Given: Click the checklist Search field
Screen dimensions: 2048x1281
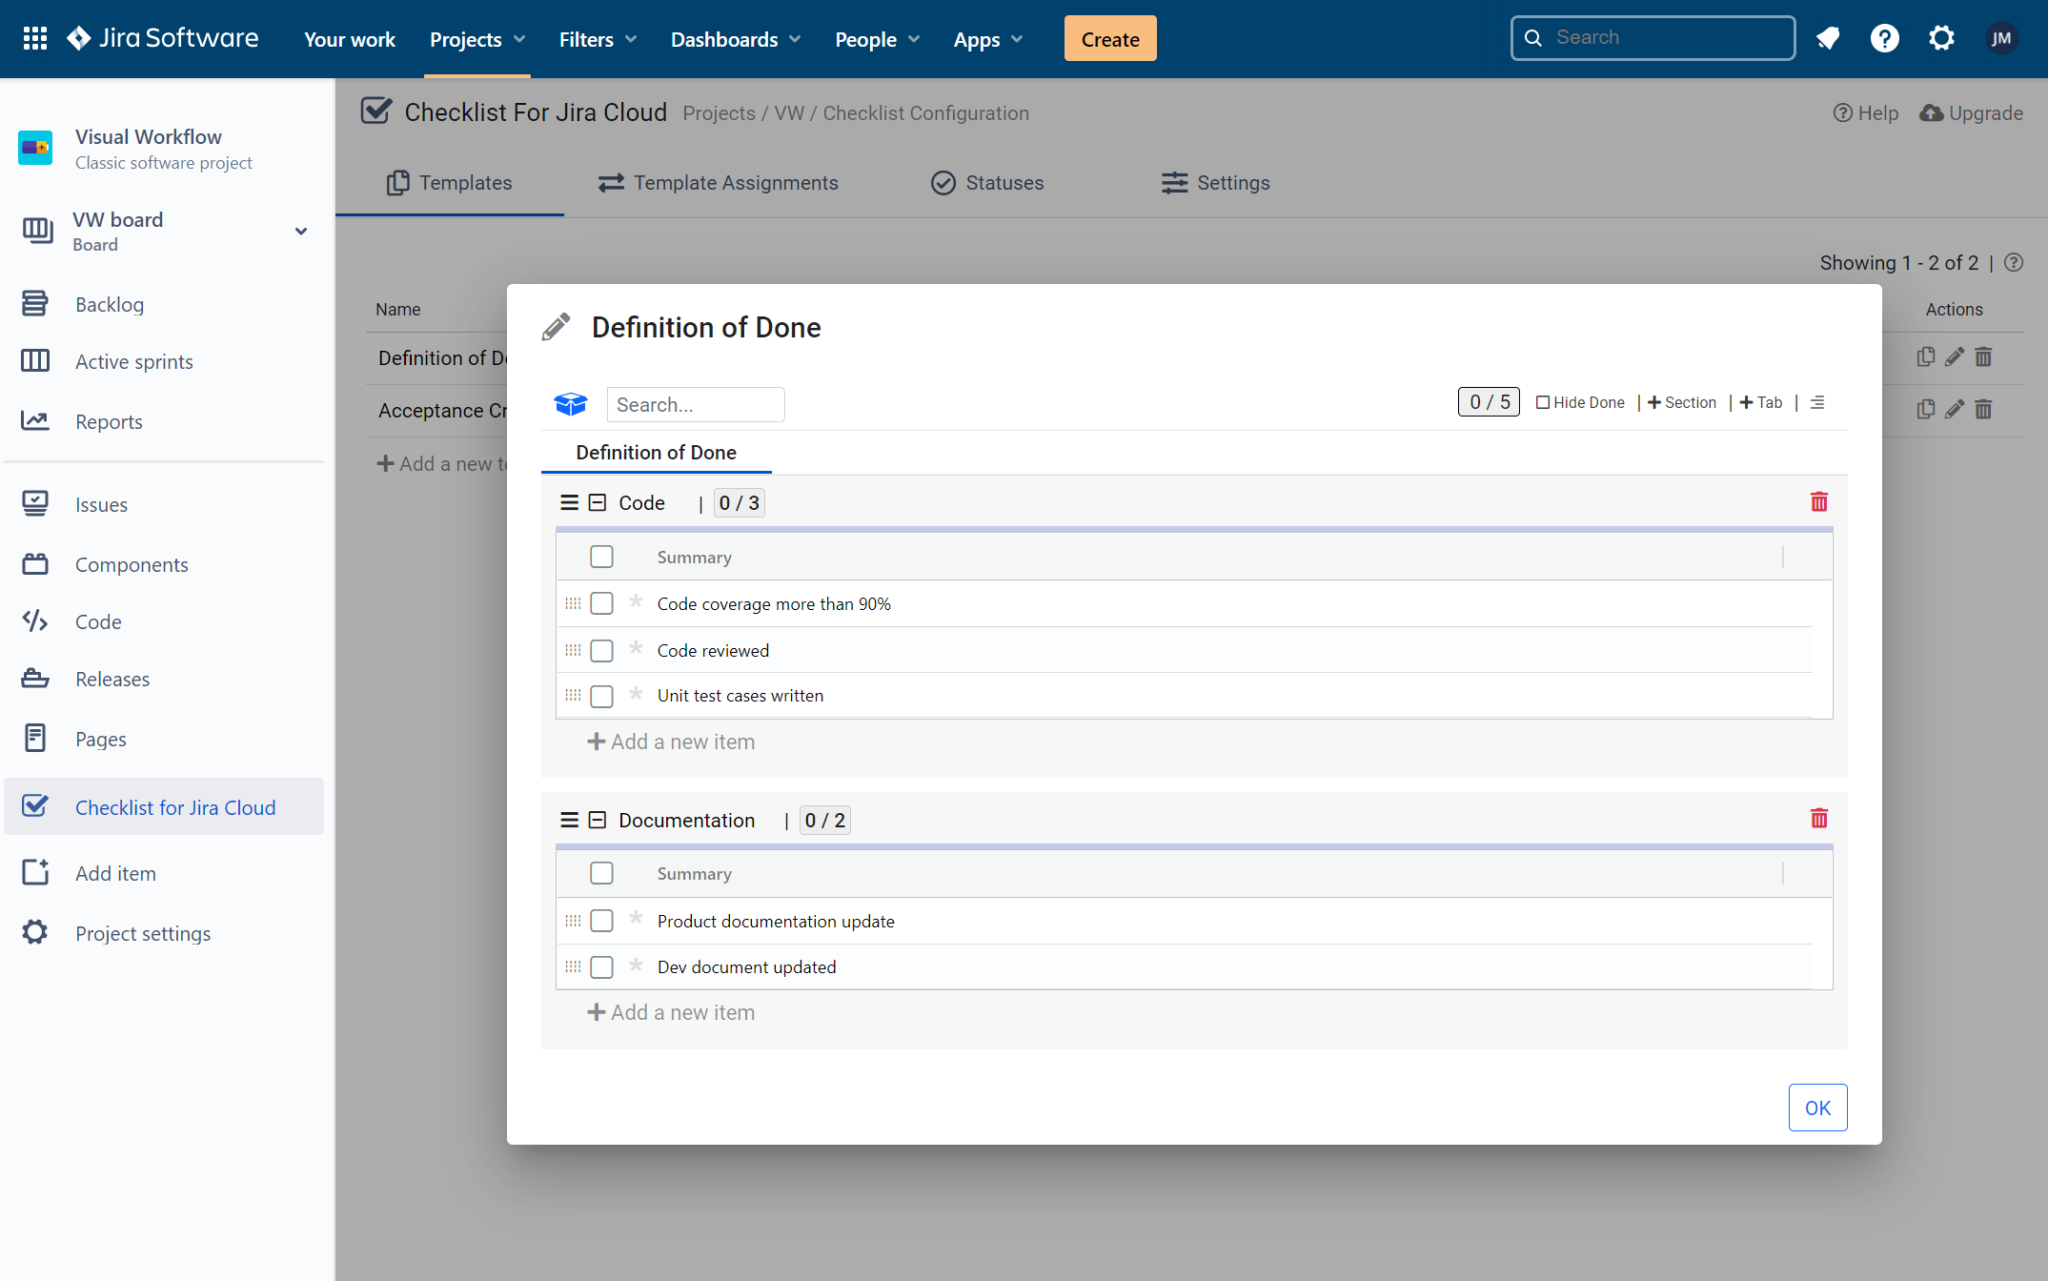Looking at the screenshot, I should [x=695, y=405].
